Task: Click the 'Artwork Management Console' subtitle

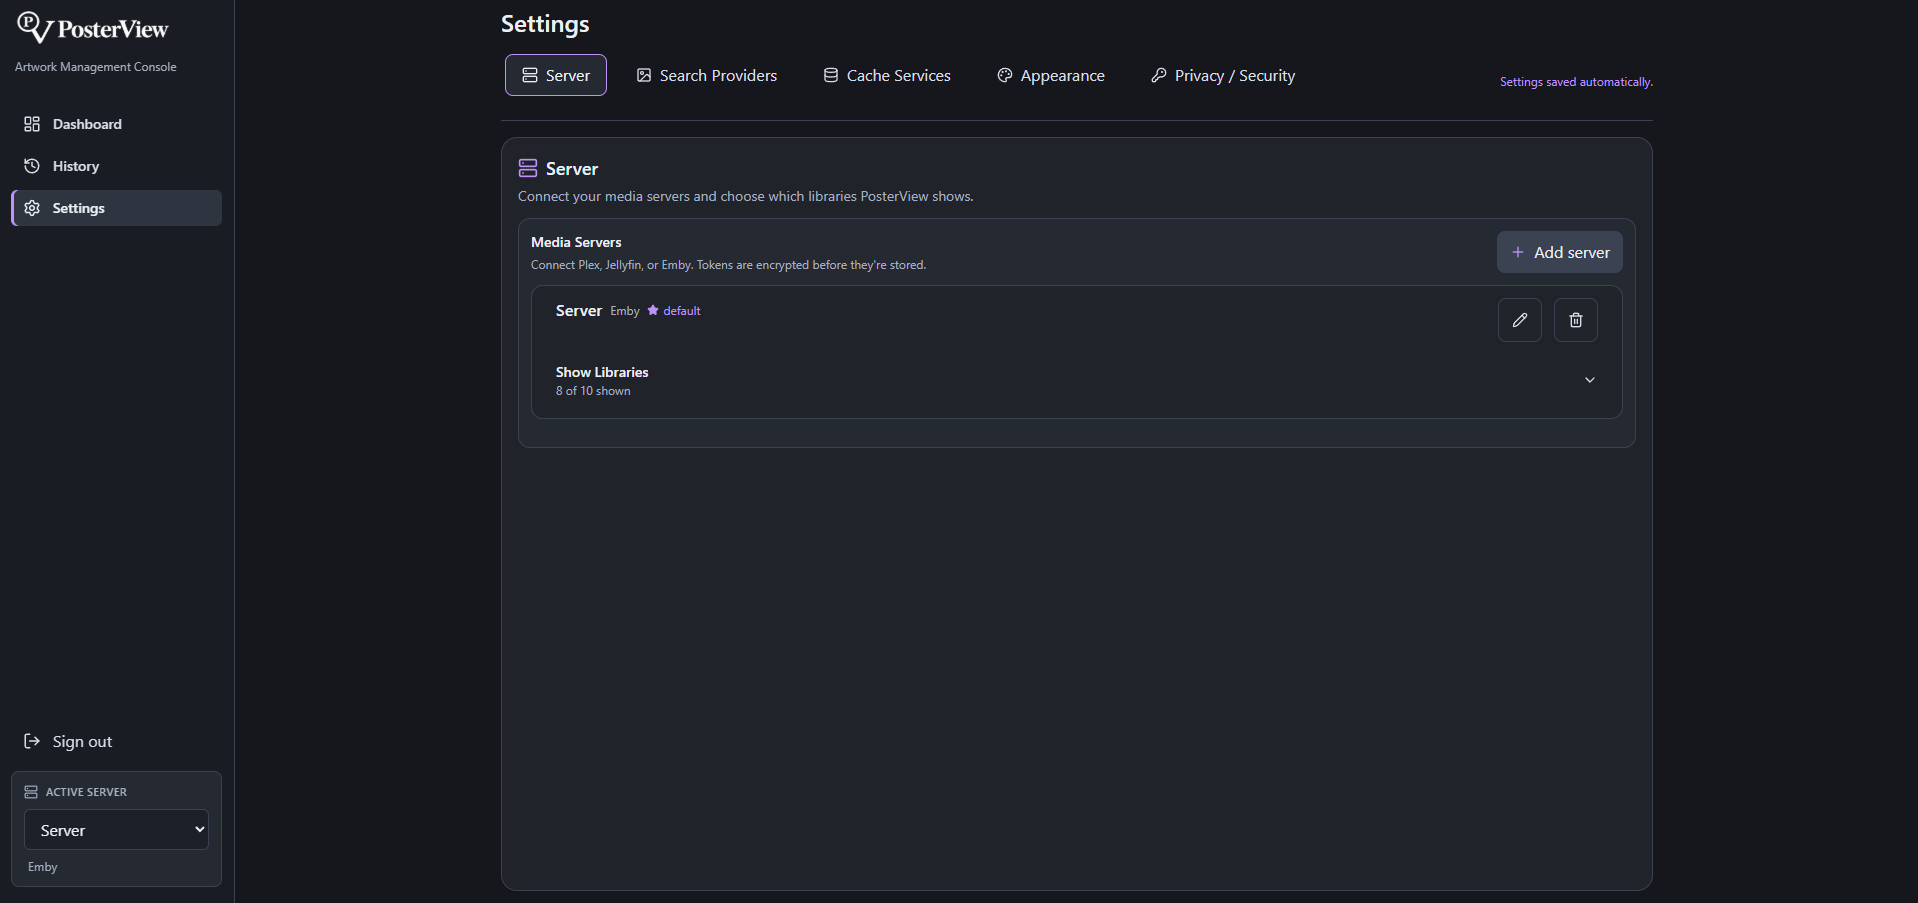Action: 96,67
